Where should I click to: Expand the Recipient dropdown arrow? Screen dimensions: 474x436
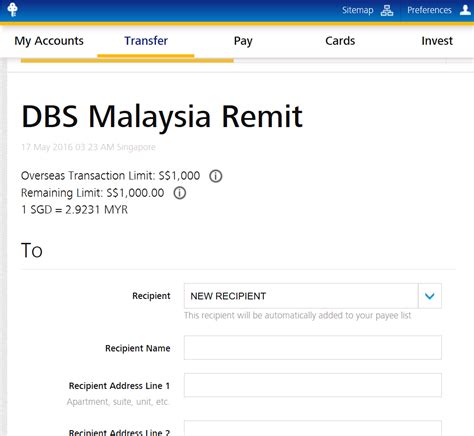[x=430, y=296]
